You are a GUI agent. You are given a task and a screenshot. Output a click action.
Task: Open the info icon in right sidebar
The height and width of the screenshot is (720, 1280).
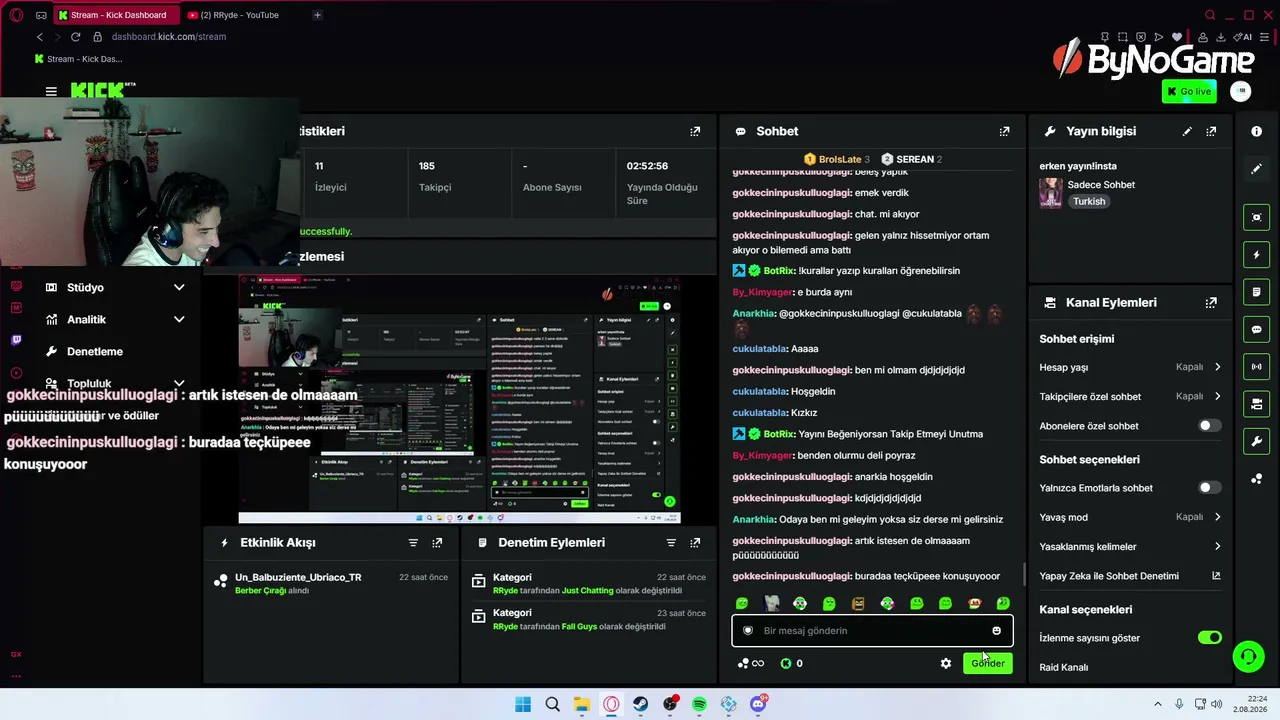click(1256, 131)
